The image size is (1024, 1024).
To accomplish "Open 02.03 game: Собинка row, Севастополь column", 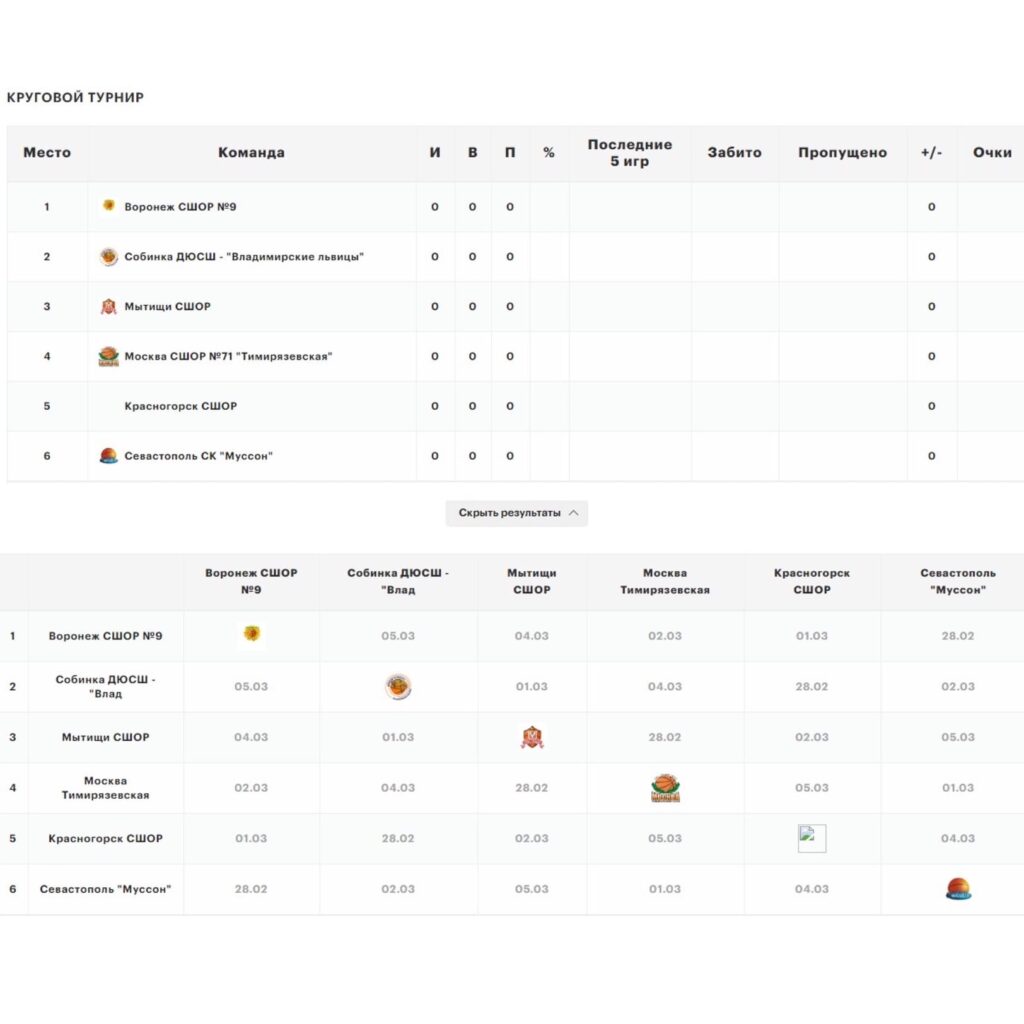I will (958, 686).
